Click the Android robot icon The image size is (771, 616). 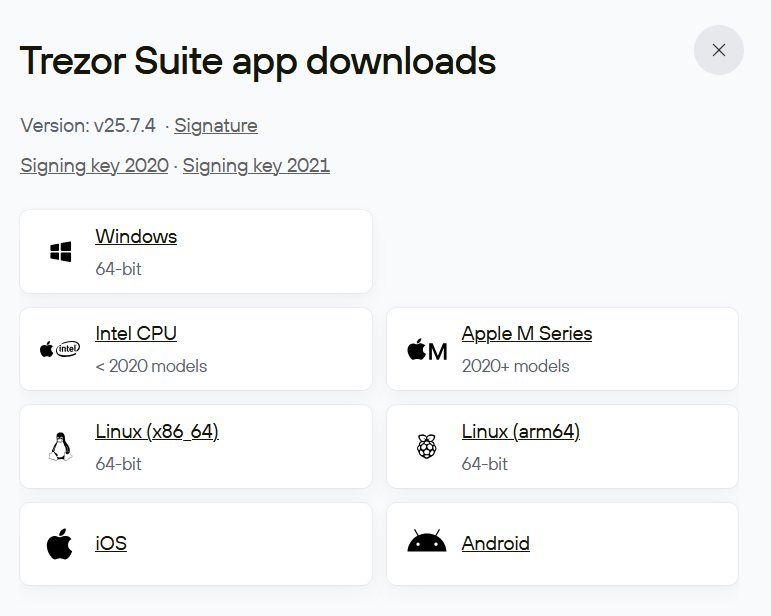tap(427, 541)
